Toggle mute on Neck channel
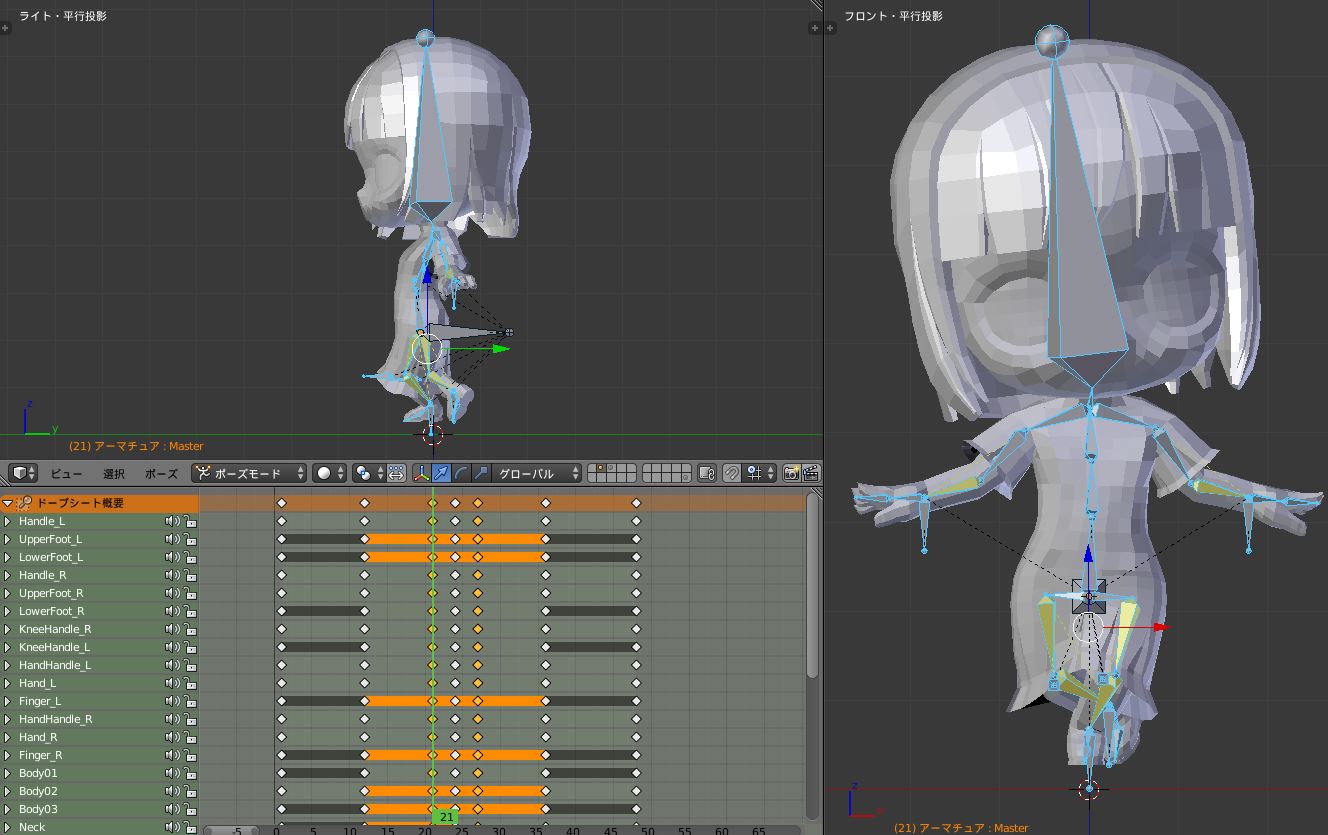The image size is (1328, 835). [x=172, y=827]
